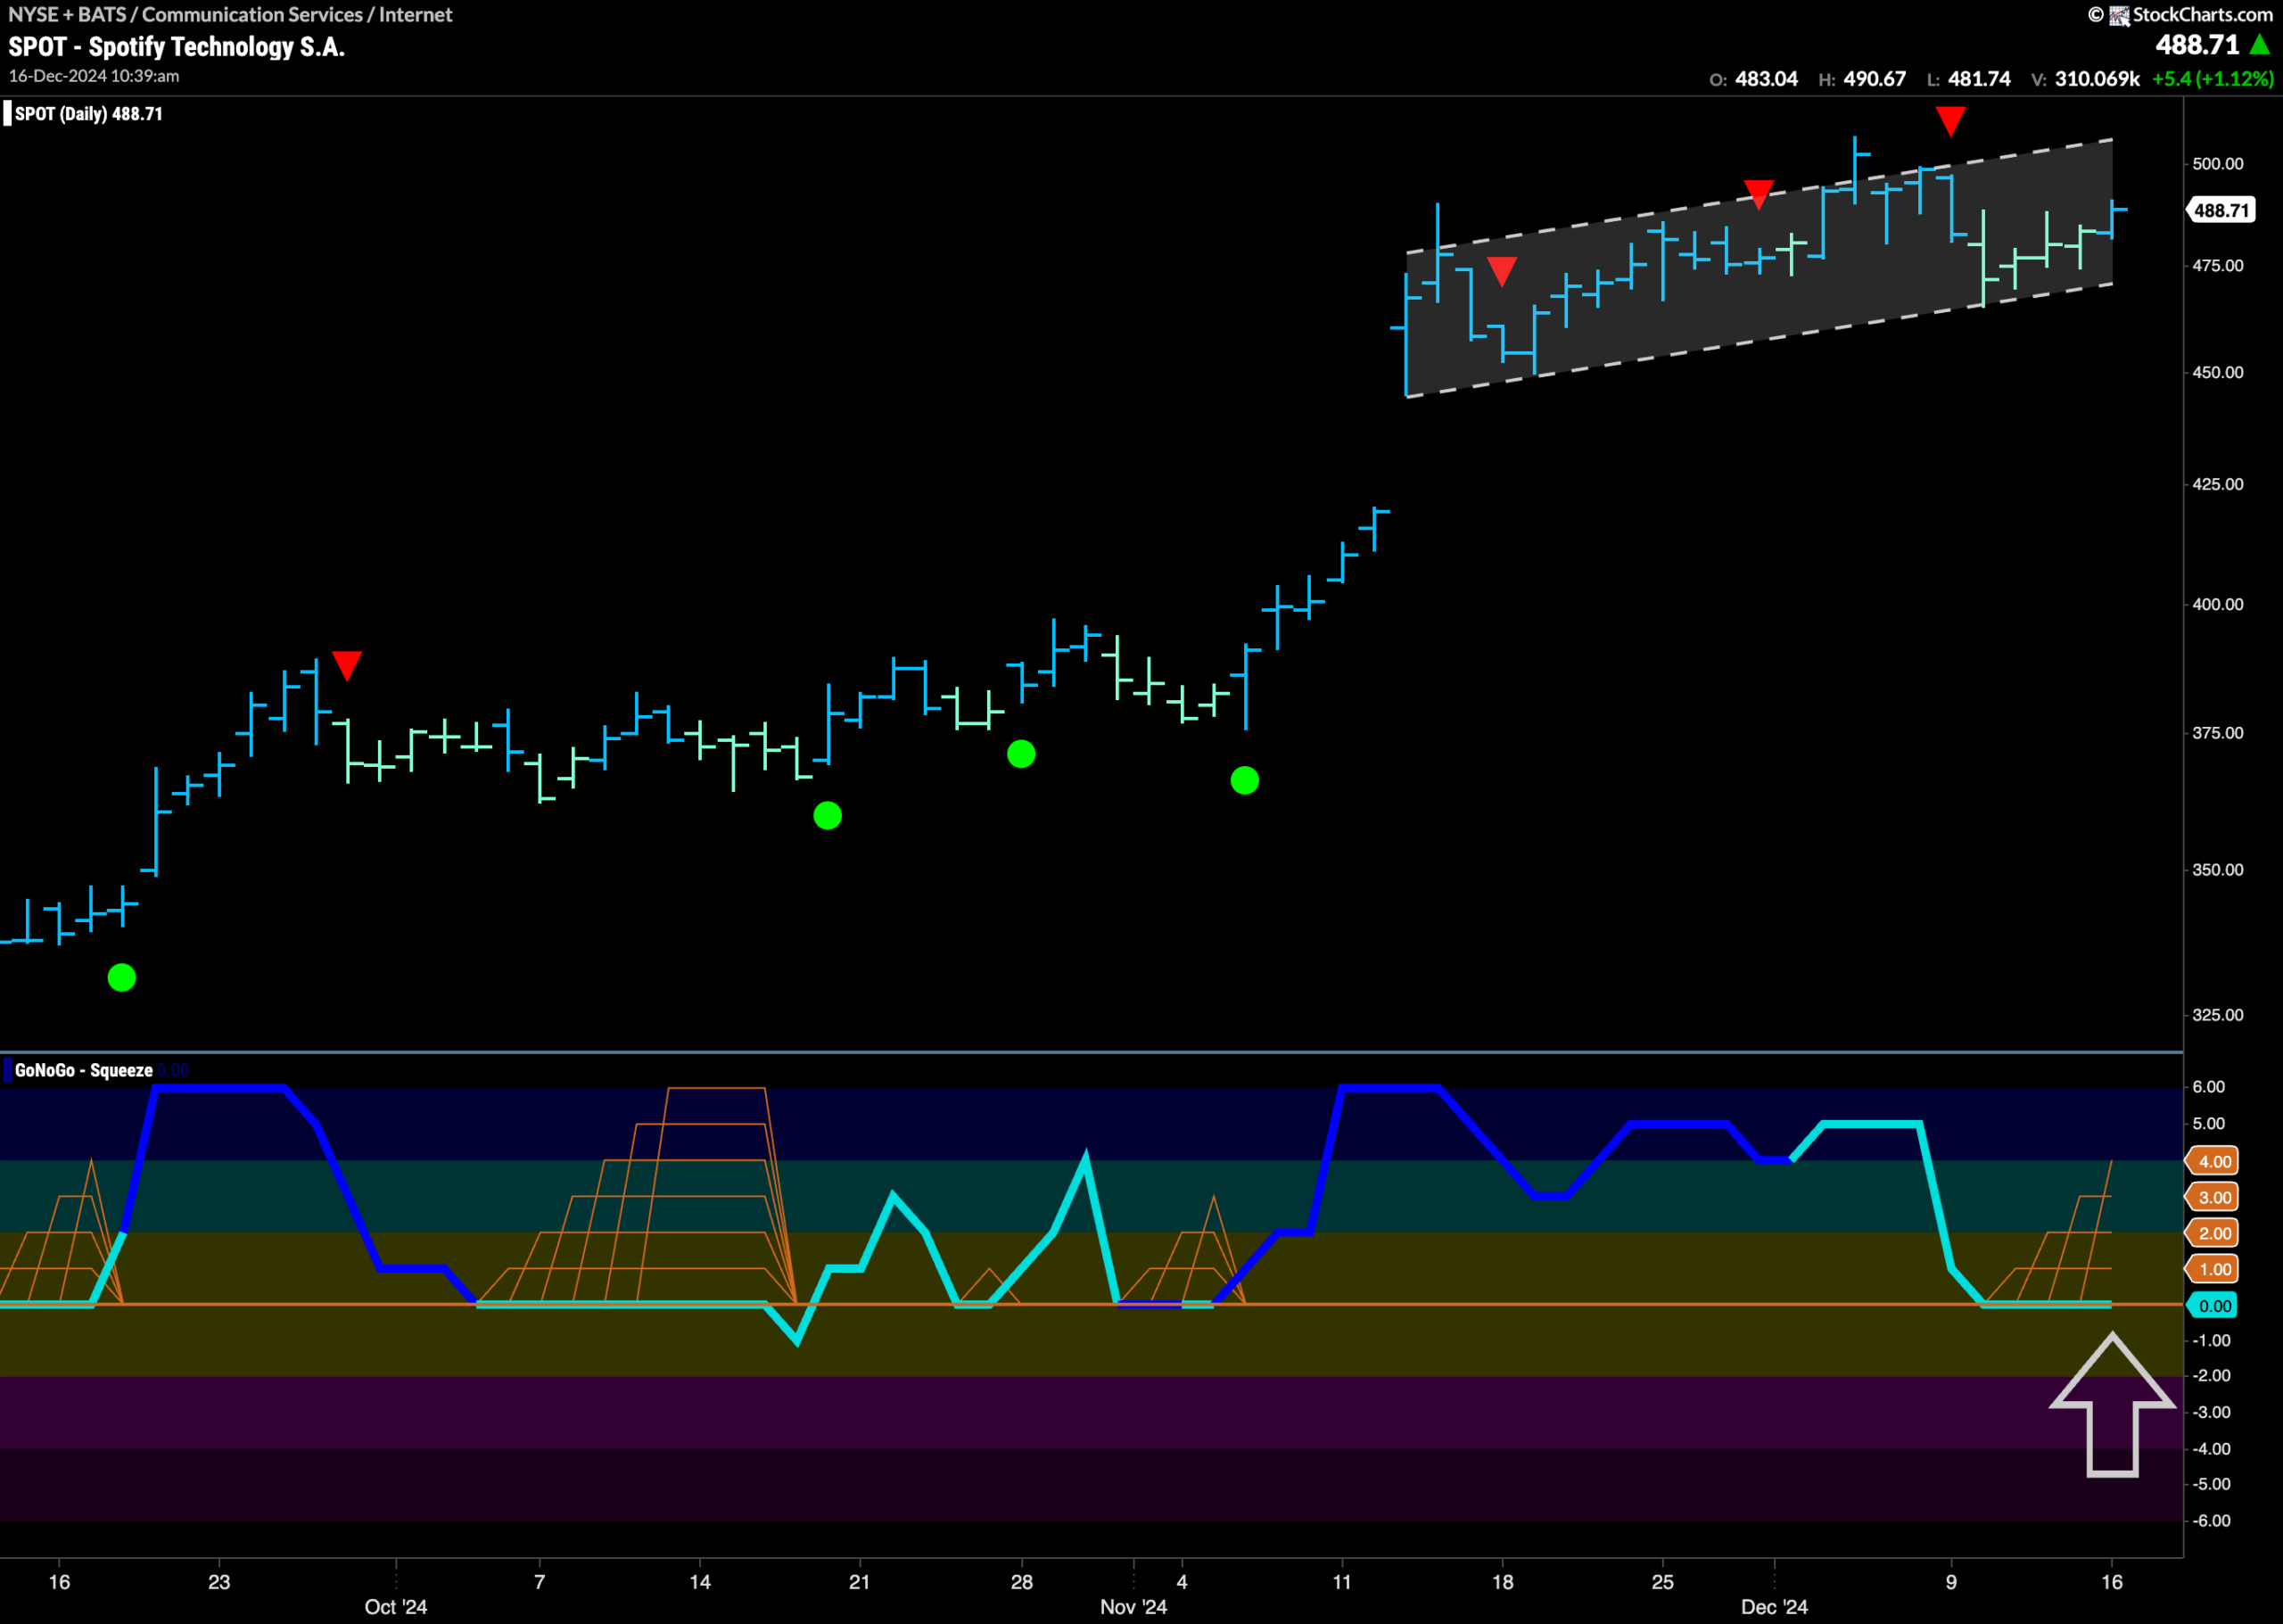Click the green up triangle beside price 488.71
The width and height of the screenshot is (2283, 1624).
tap(2259, 44)
